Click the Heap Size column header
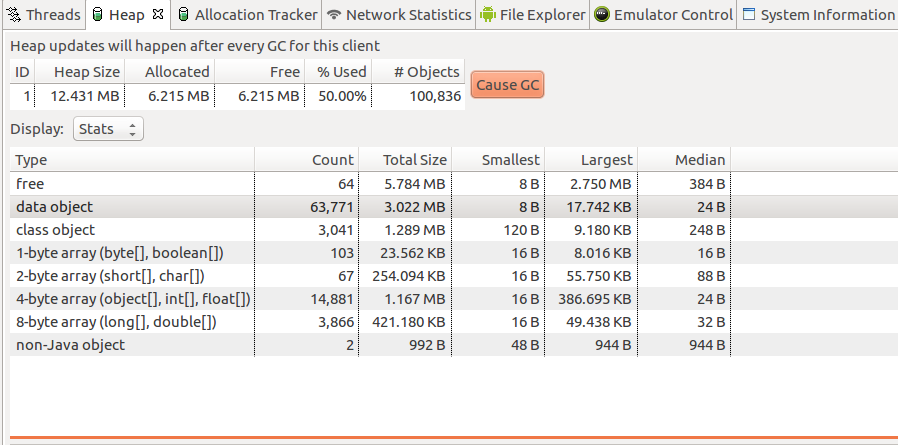The height and width of the screenshot is (445, 898). [80, 72]
